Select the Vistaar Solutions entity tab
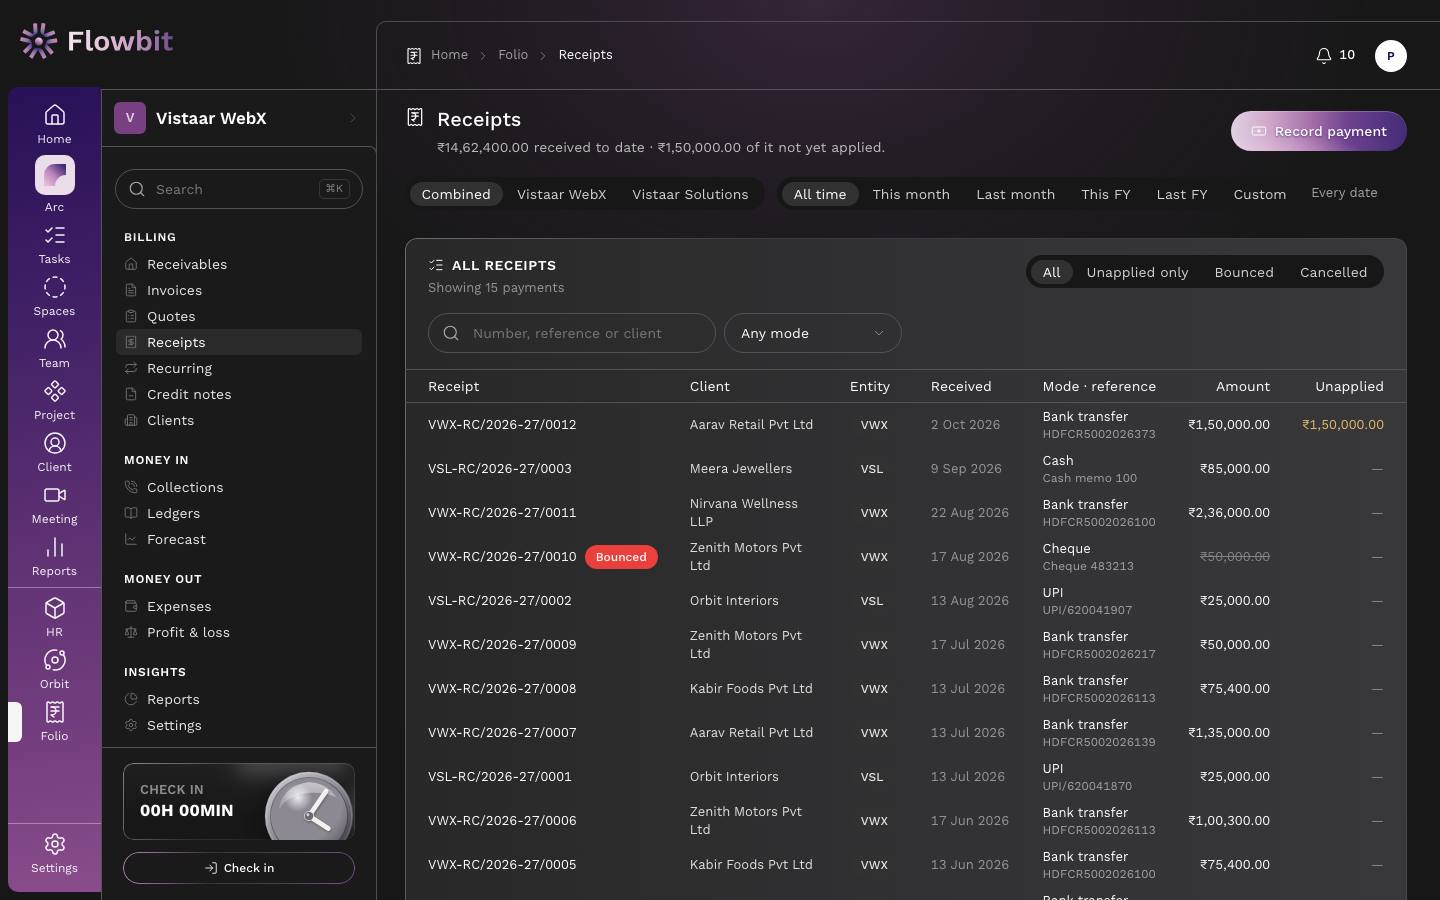Screen dimensions: 1440x900 [690, 194]
